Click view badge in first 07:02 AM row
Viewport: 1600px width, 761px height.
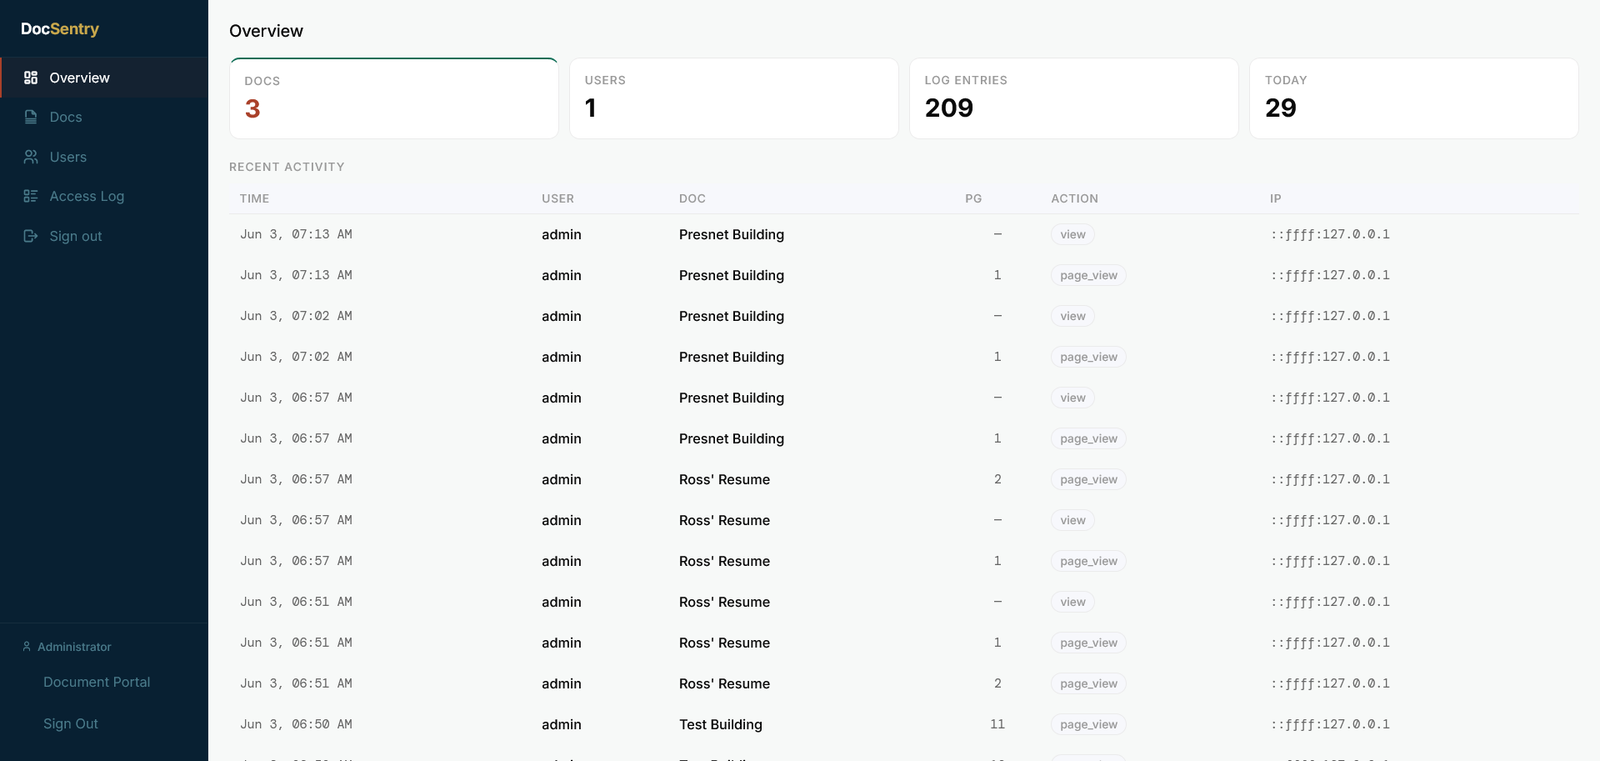click(1073, 316)
